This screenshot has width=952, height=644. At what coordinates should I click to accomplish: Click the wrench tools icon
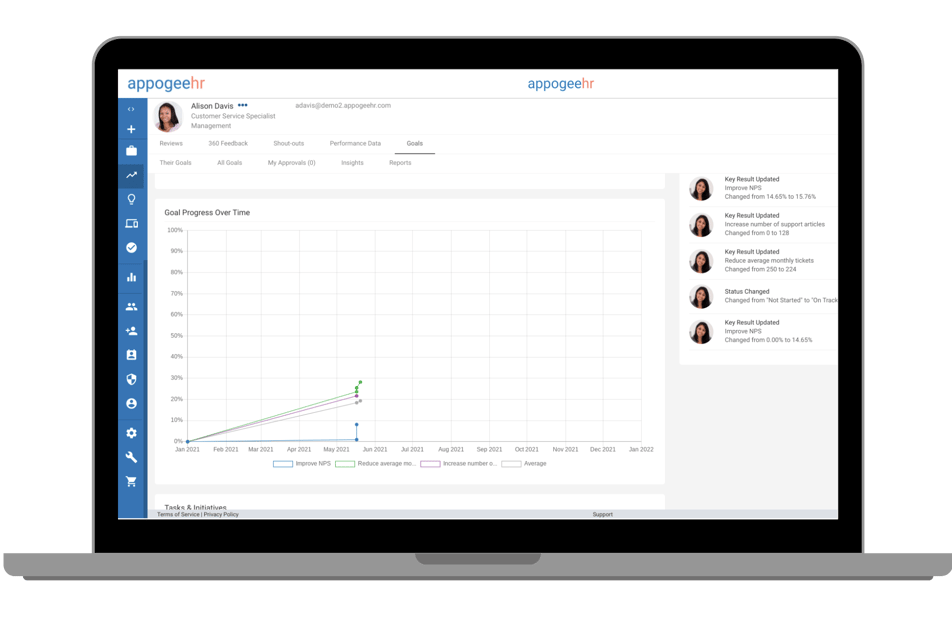(131, 457)
